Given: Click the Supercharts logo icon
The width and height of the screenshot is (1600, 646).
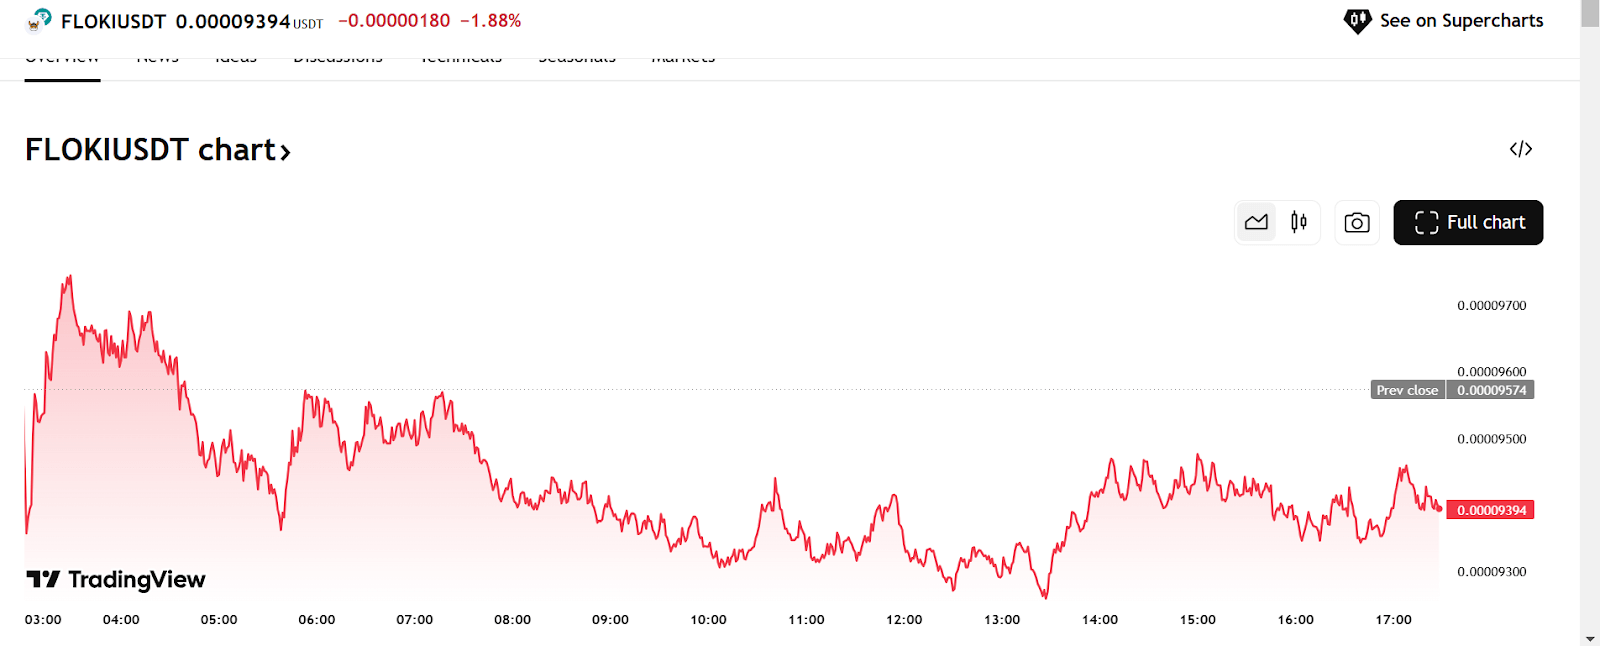Looking at the screenshot, I should pyautogui.click(x=1357, y=21).
